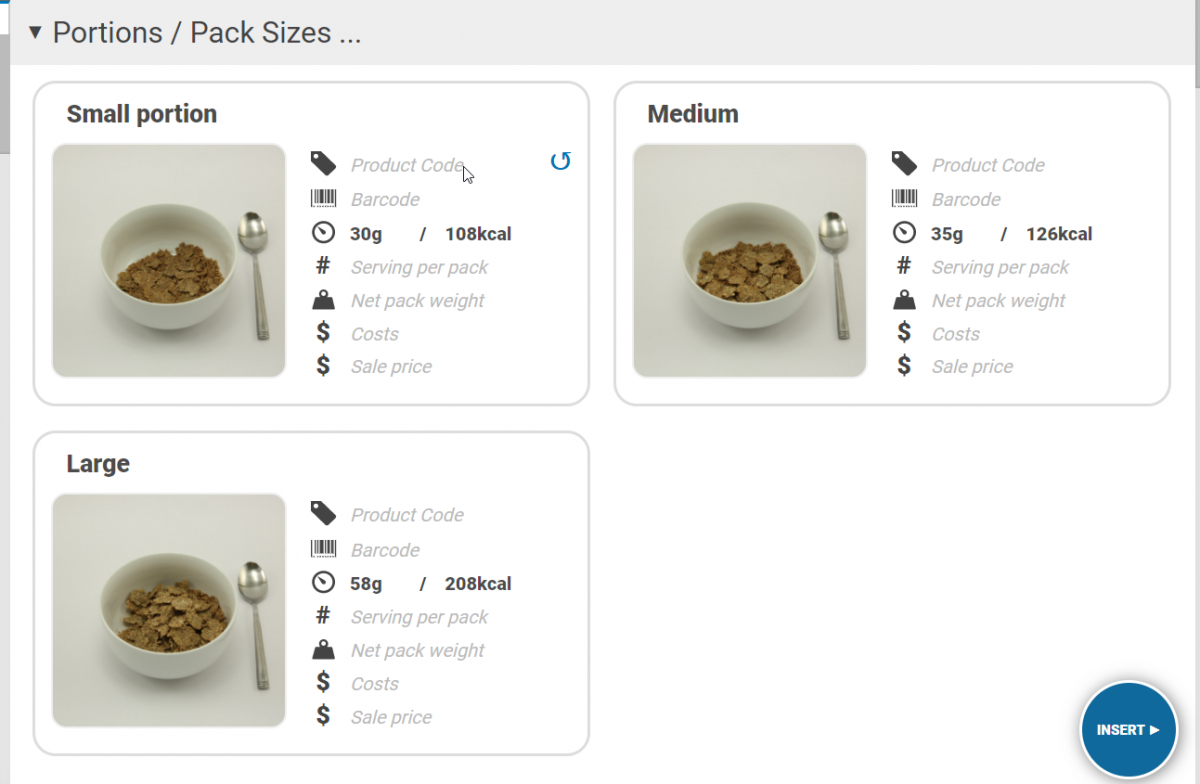Click the hash icon in Small portion card

pyautogui.click(x=323, y=266)
